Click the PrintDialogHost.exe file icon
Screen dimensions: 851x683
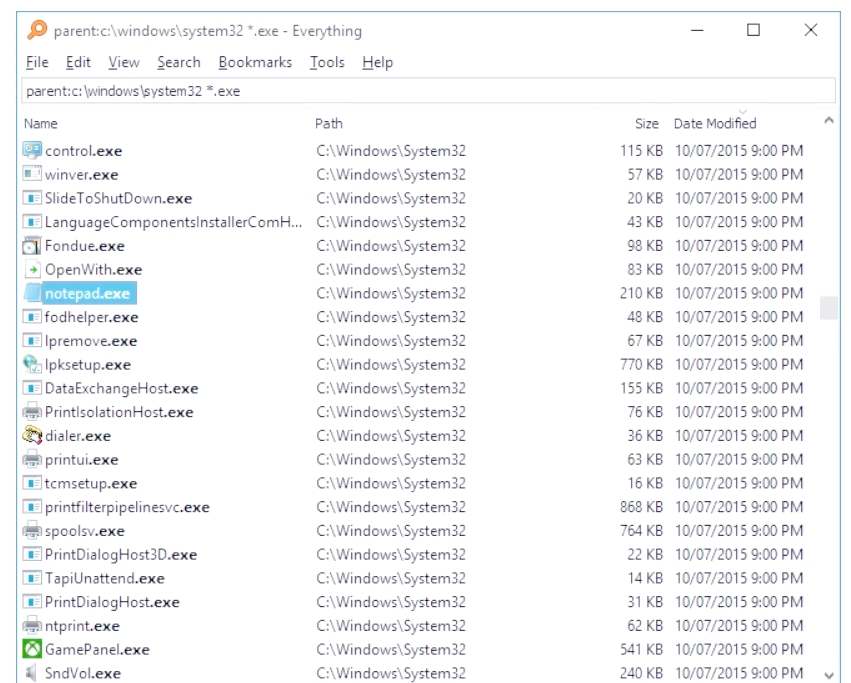pyautogui.click(x=32, y=602)
